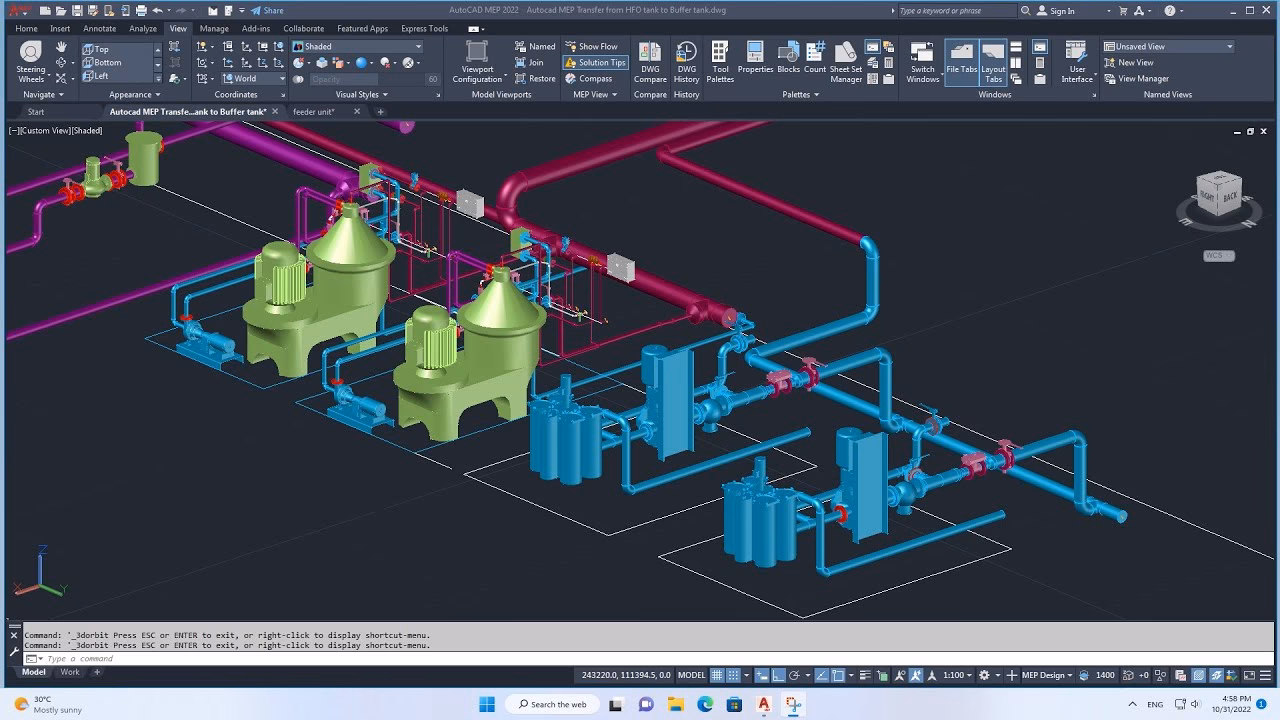Activate Show Flow display
This screenshot has height=720, width=1280.
point(594,45)
